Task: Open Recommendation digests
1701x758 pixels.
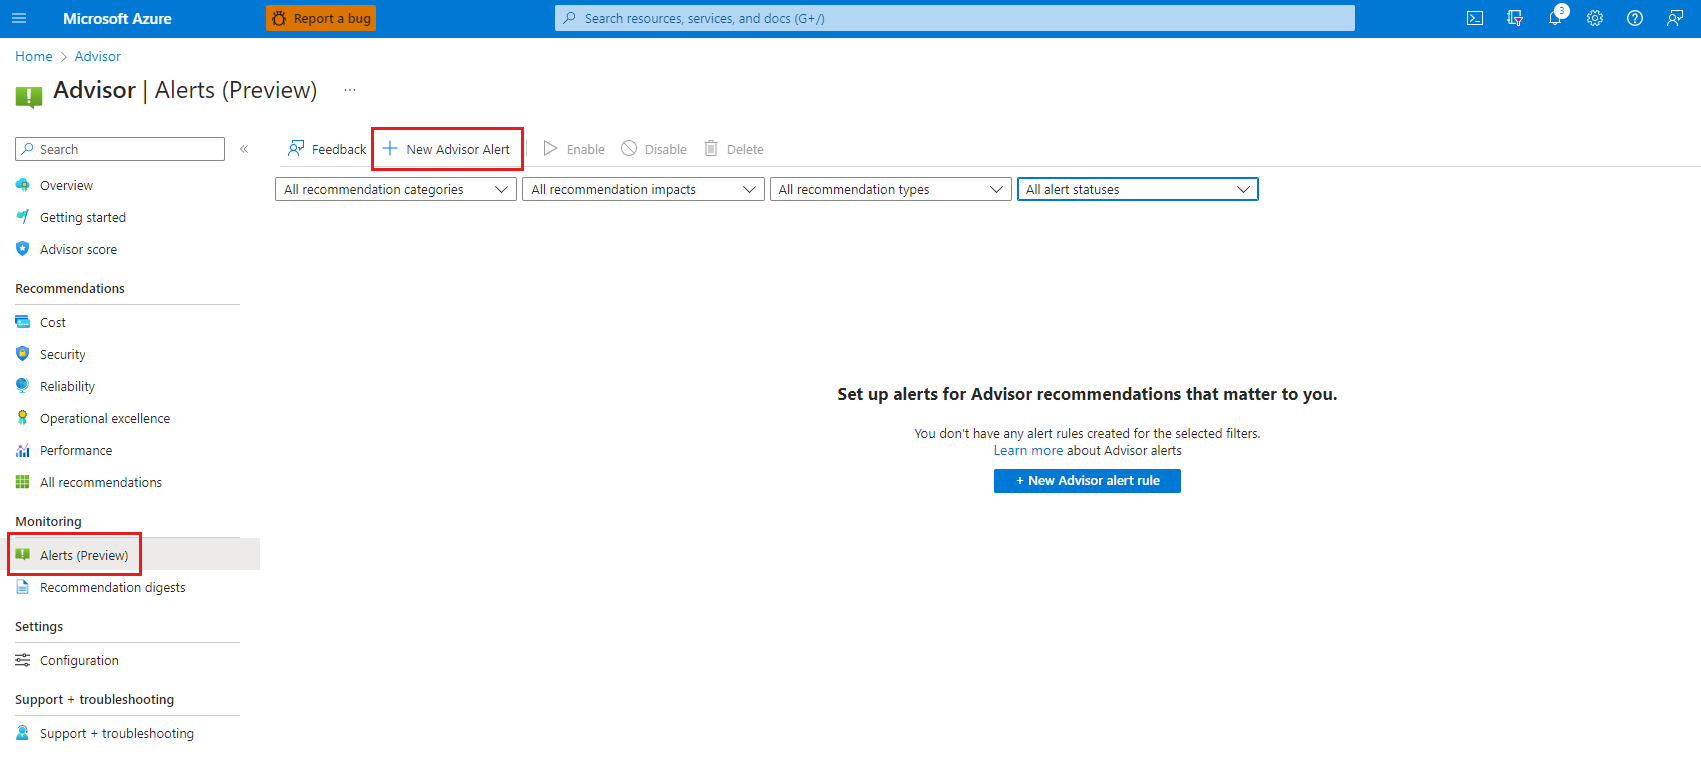Action: (x=113, y=587)
